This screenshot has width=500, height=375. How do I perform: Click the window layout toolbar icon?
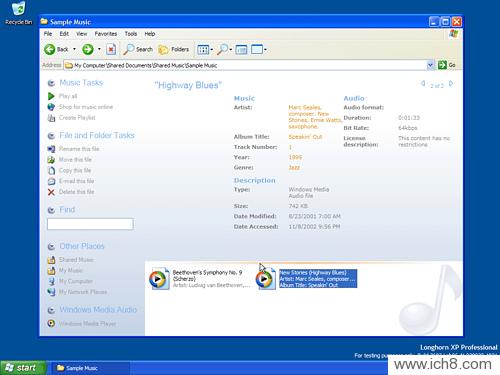(x=257, y=50)
